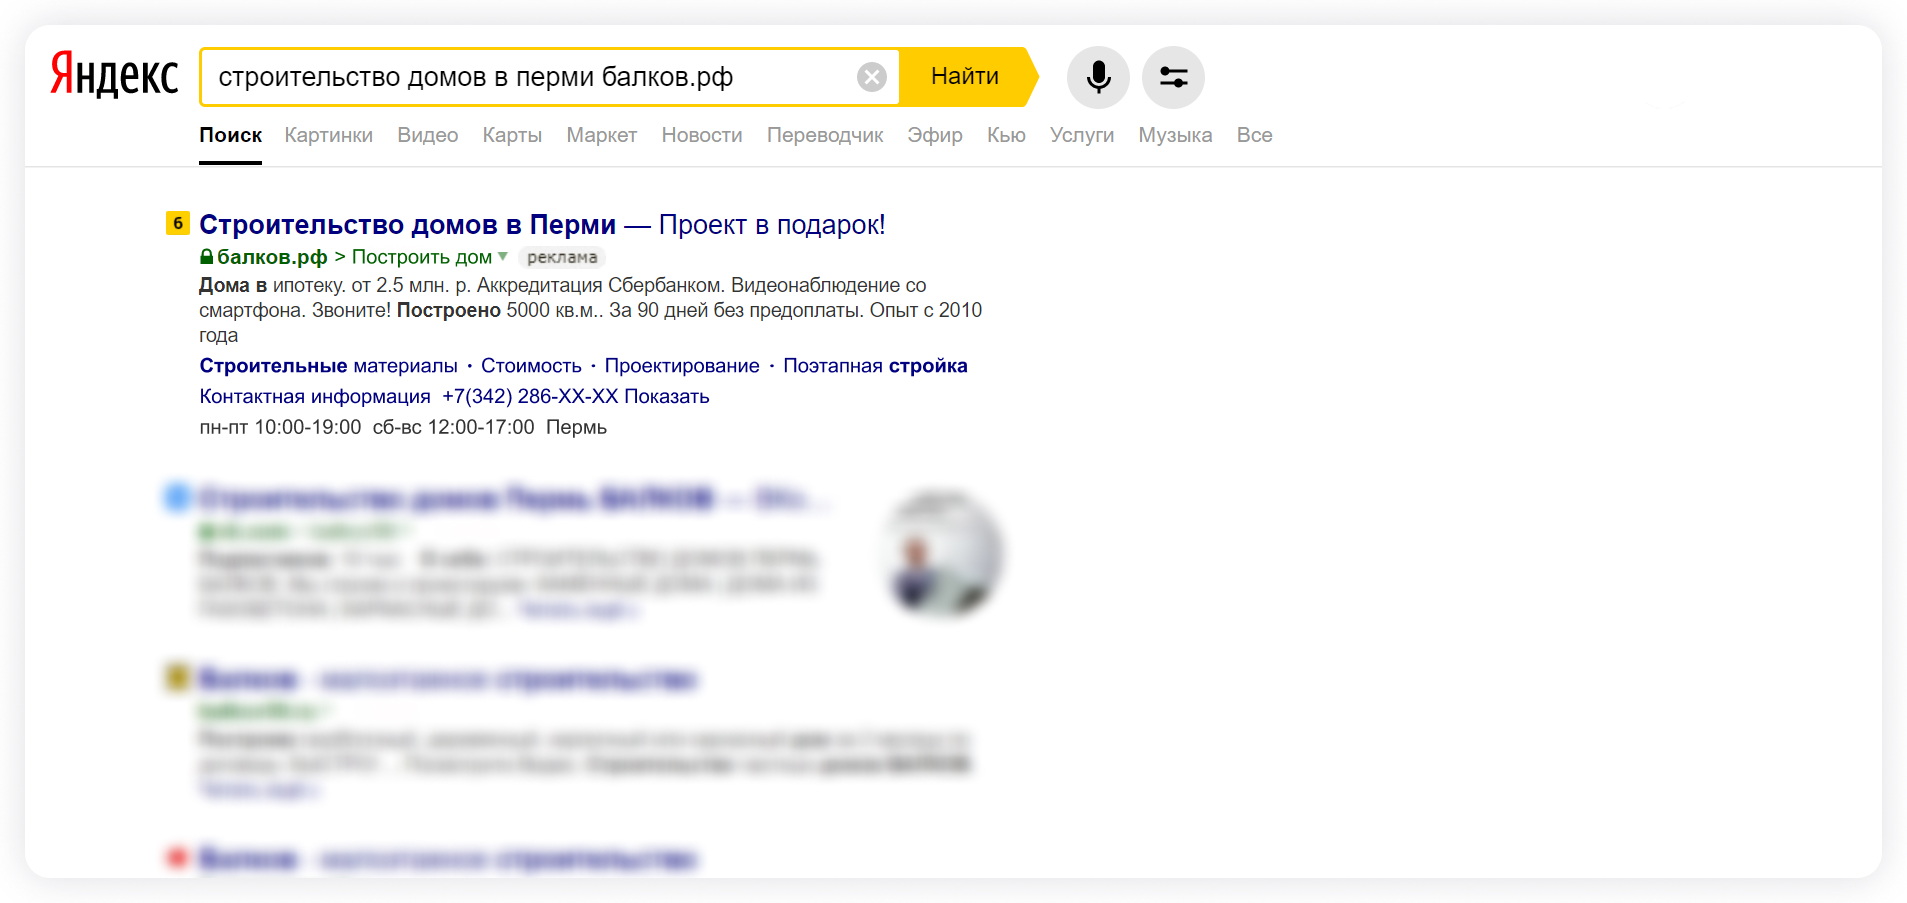This screenshot has height=903, width=1907.
Task: Open the Услуги tab
Action: 1081,135
